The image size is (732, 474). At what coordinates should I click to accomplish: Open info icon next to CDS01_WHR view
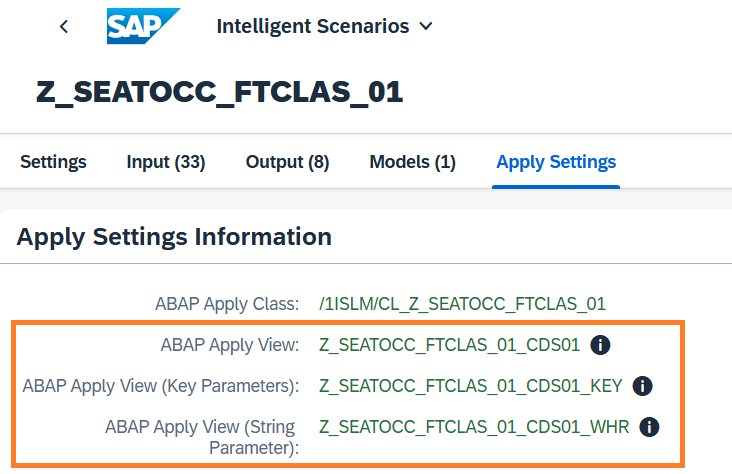(x=649, y=427)
